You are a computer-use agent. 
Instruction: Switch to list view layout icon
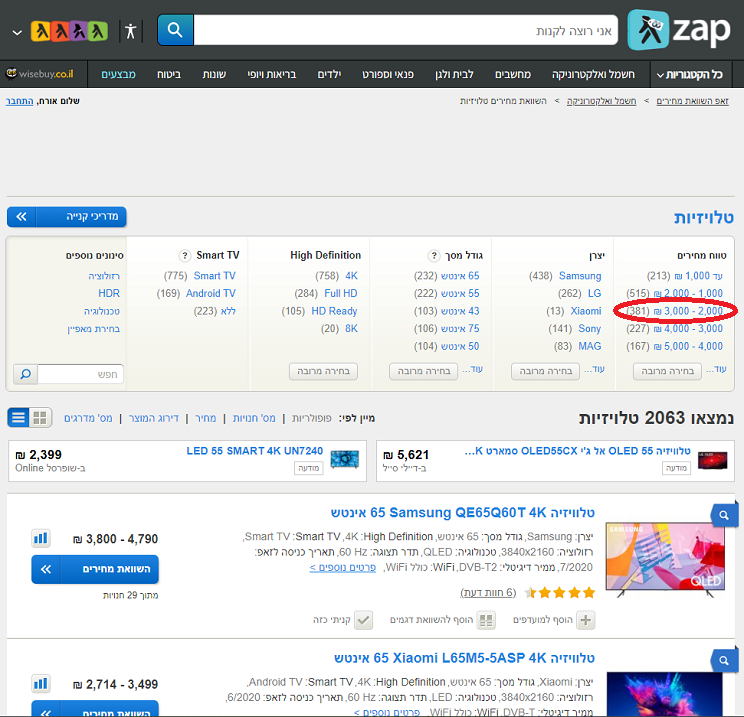(18, 417)
